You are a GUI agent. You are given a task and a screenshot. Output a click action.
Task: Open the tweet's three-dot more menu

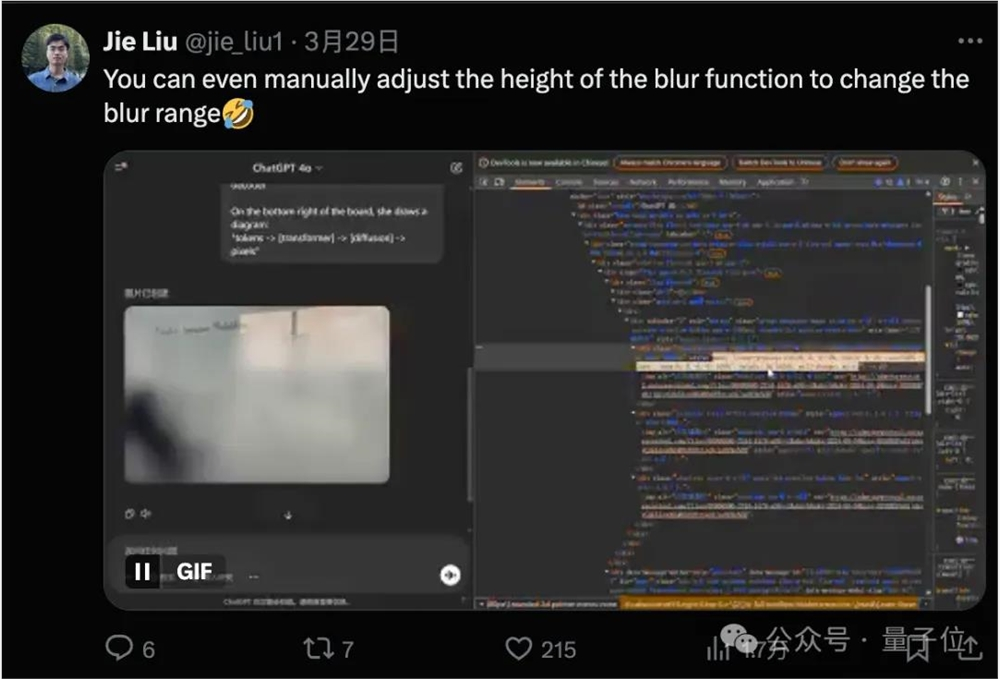970,41
